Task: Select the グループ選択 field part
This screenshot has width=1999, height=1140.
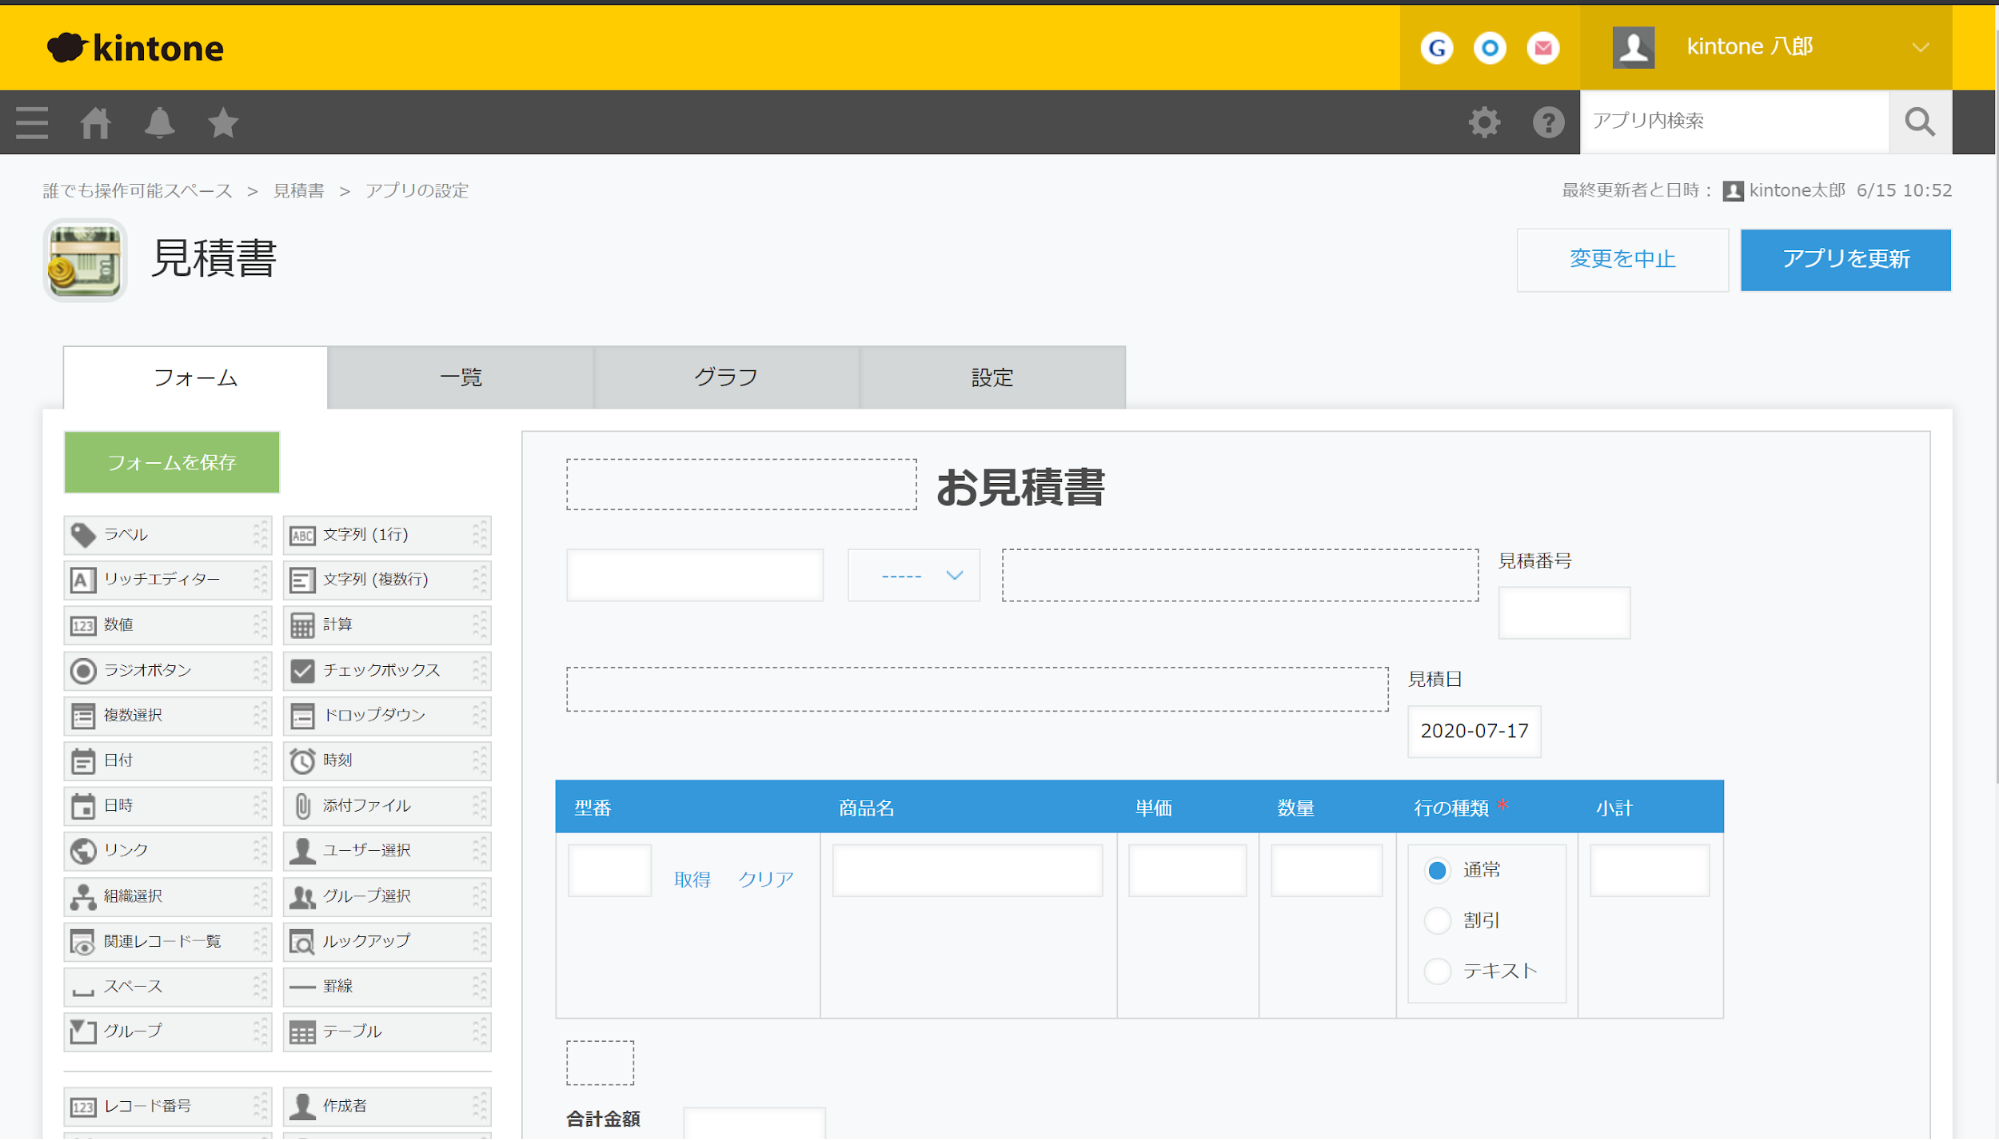Action: tap(387, 896)
